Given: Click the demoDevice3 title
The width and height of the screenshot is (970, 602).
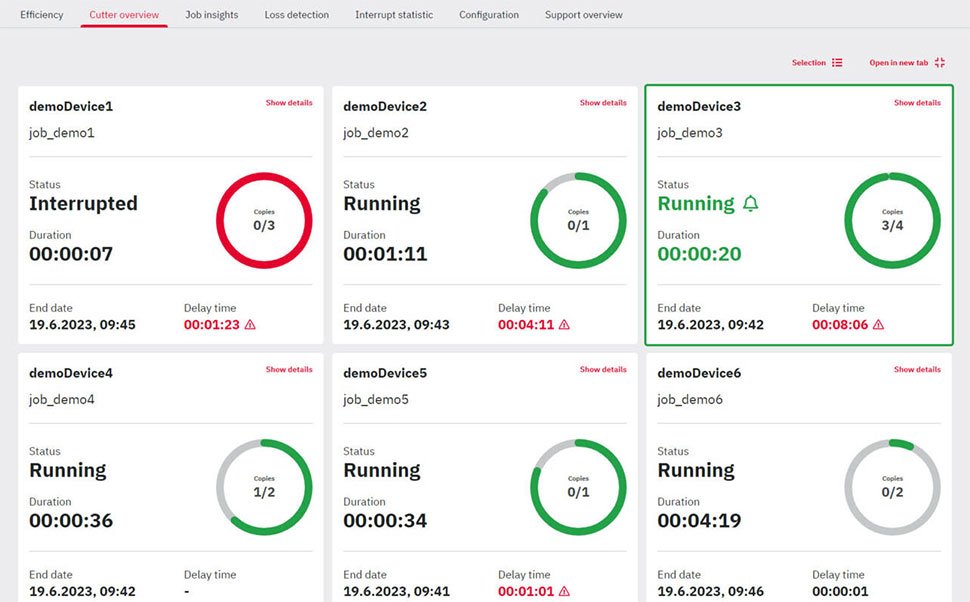Looking at the screenshot, I should 699,106.
